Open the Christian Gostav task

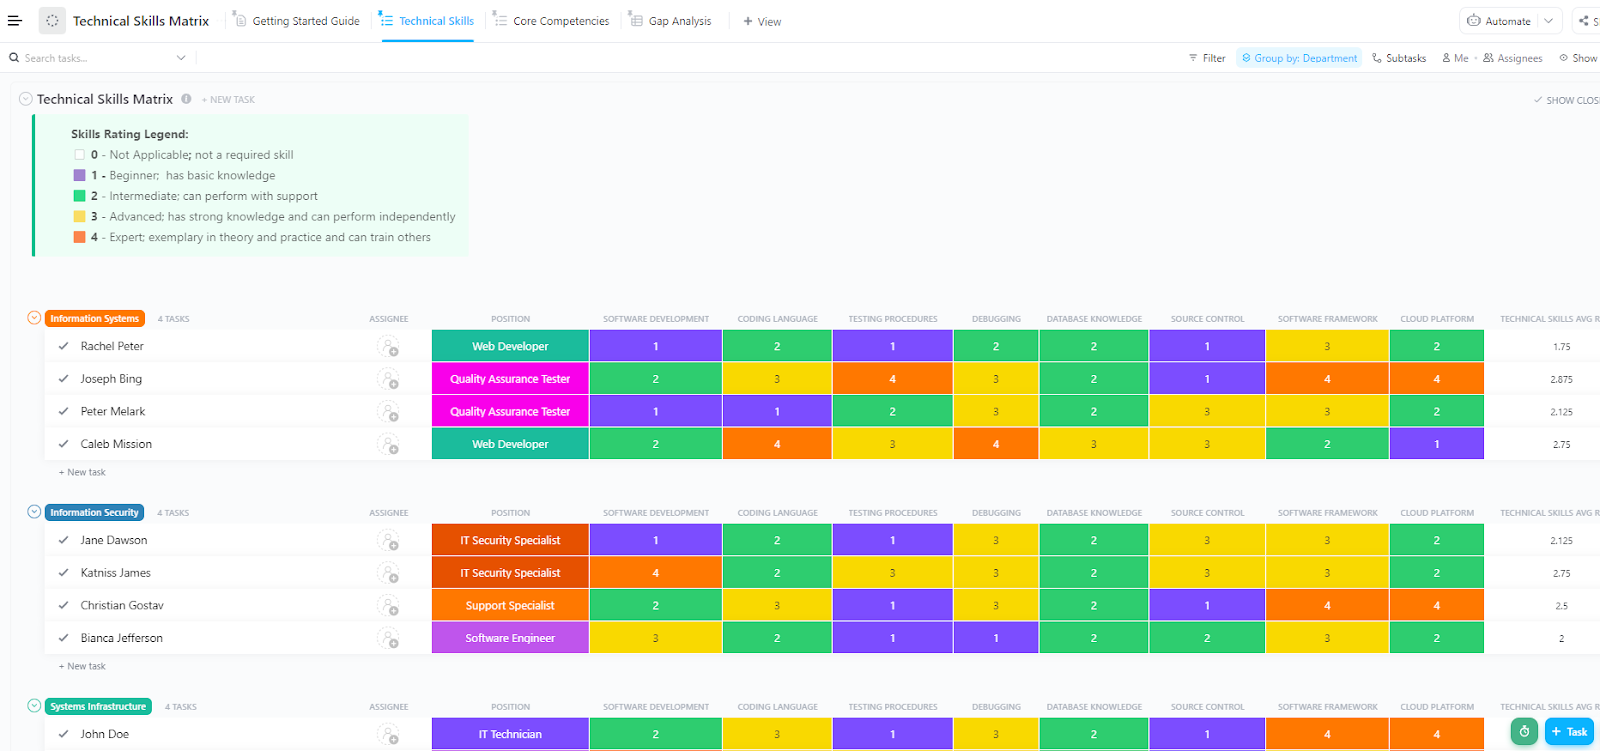122,605
